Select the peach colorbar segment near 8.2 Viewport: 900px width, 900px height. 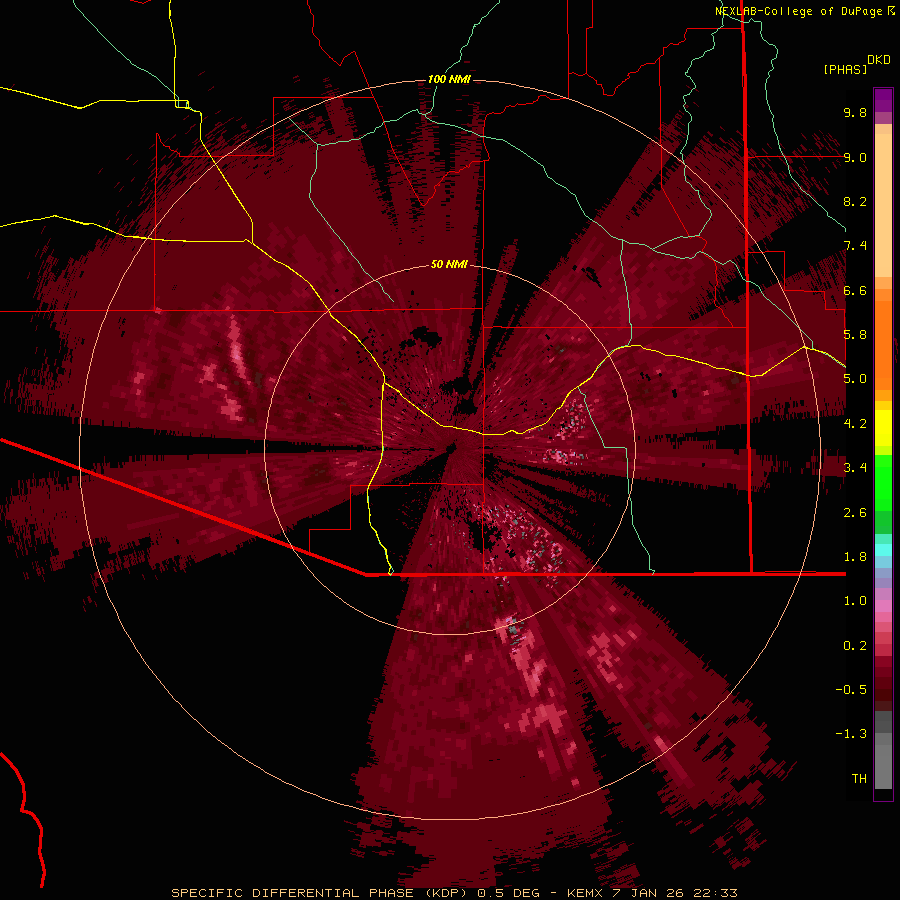883,205
